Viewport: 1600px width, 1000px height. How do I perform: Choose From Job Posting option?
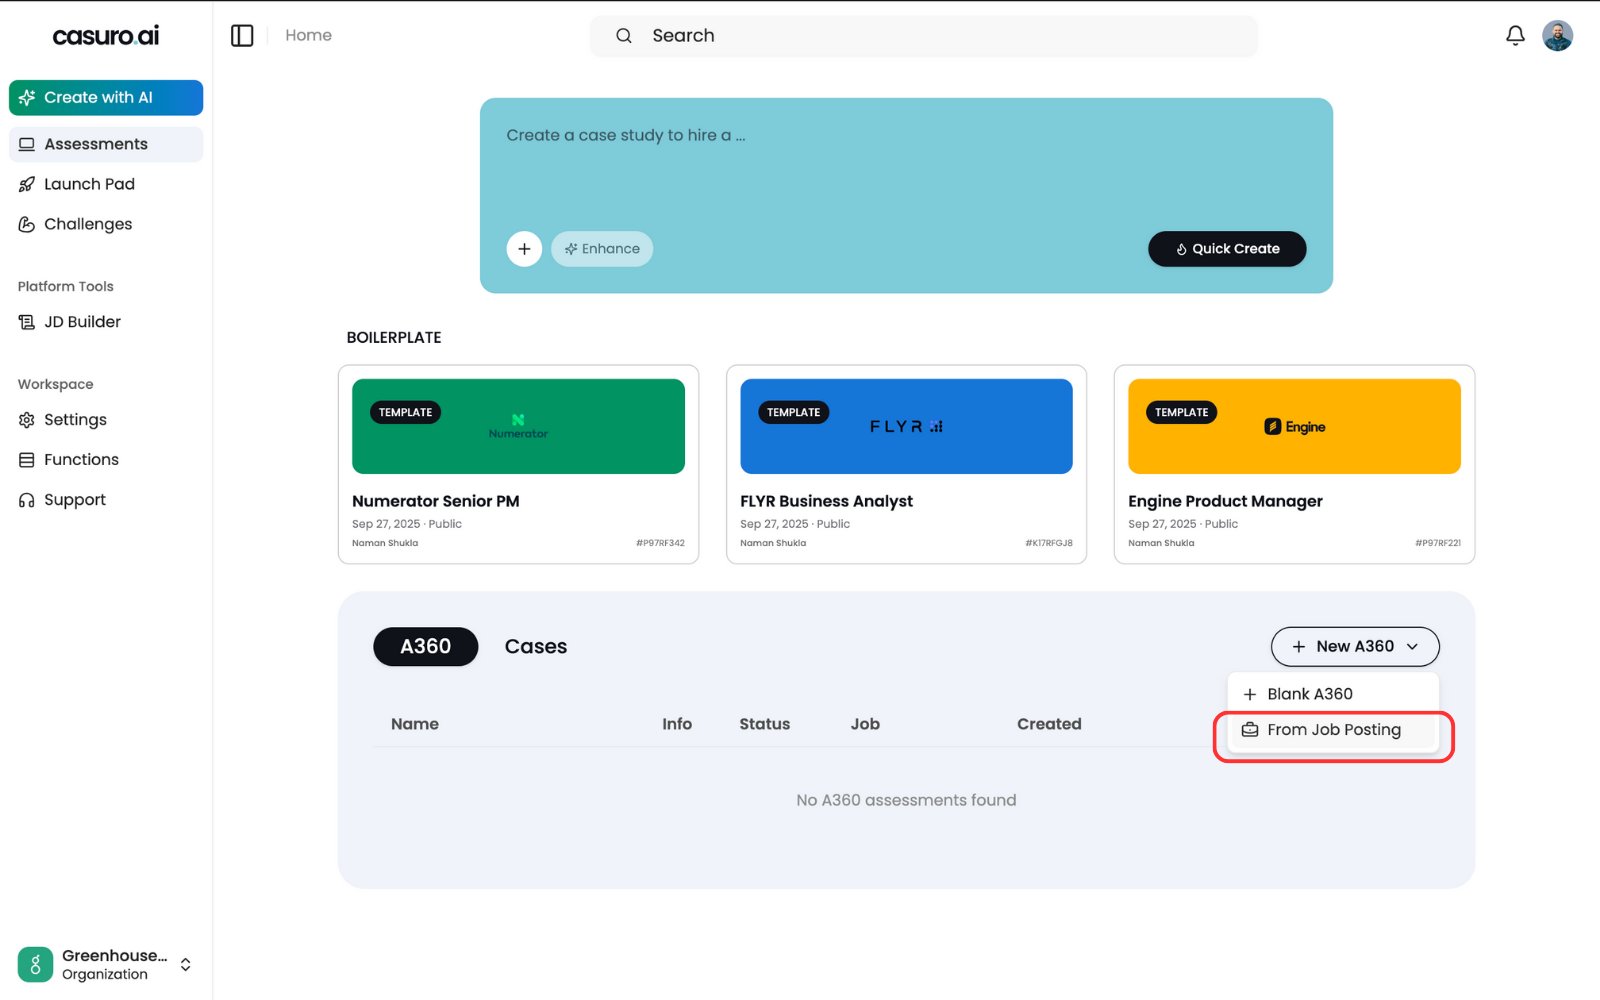1333,730
